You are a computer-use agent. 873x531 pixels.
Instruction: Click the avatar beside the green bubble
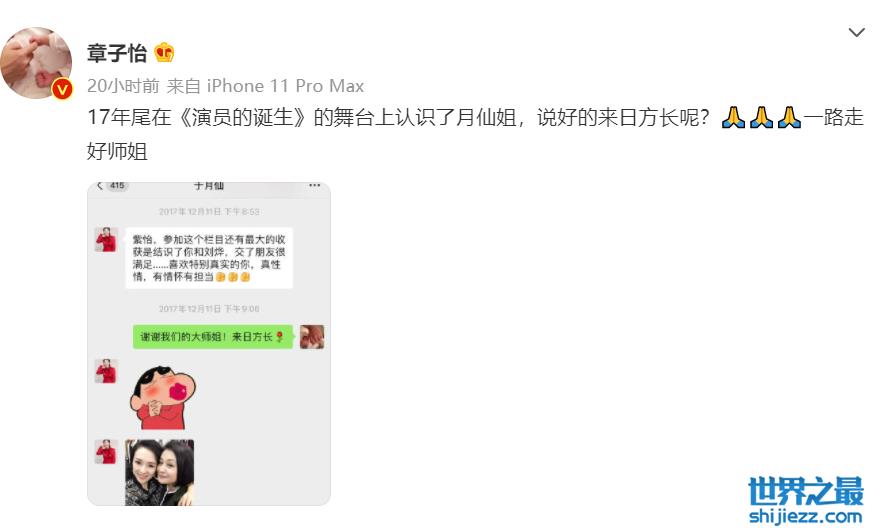[x=312, y=337]
